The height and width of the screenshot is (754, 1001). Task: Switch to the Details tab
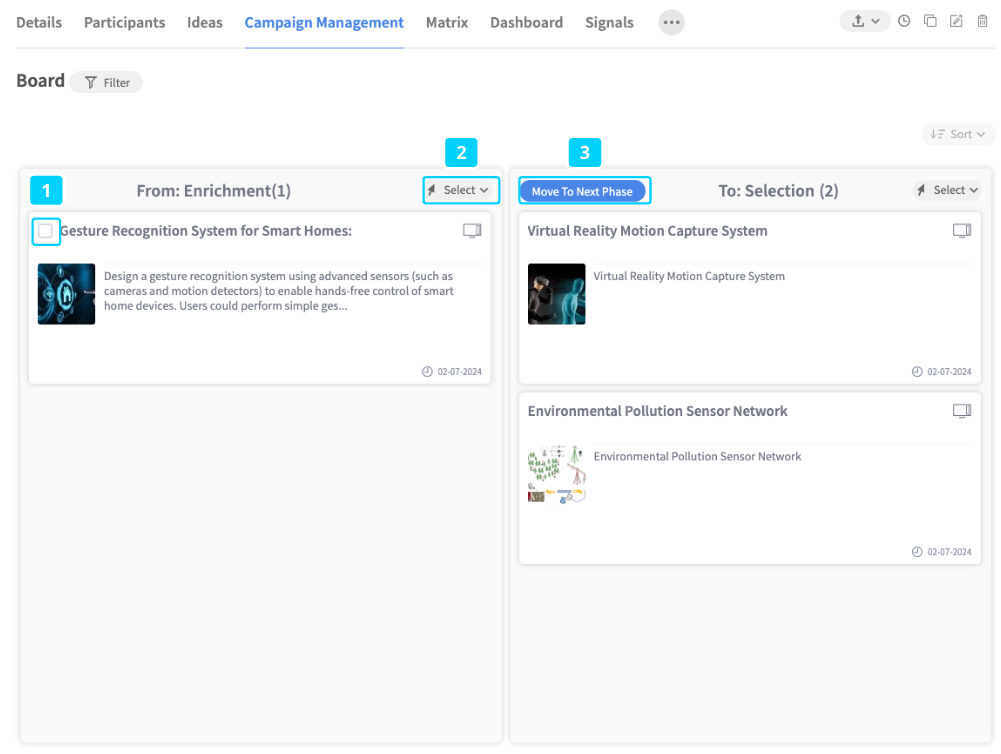click(39, 22)
